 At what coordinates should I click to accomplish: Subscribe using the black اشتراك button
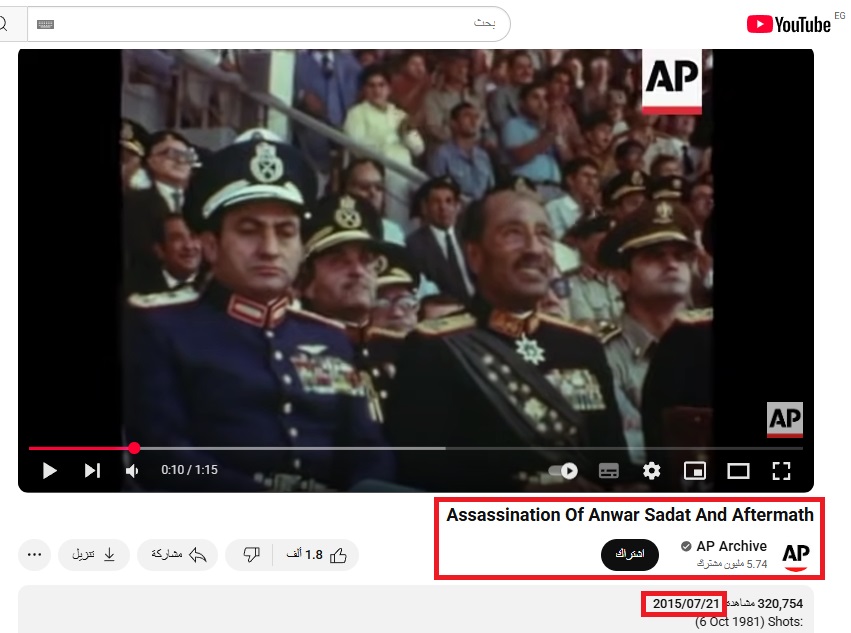point(630,554)
